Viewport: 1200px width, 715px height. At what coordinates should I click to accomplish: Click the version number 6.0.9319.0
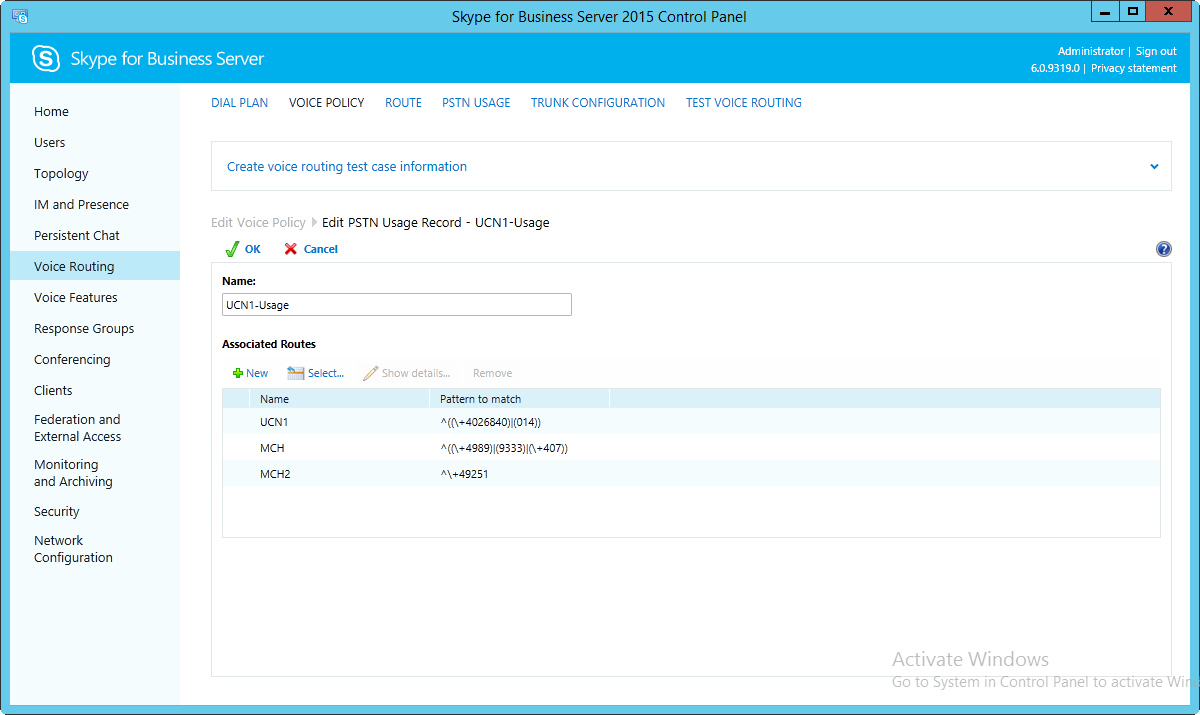pos(1055,68)
